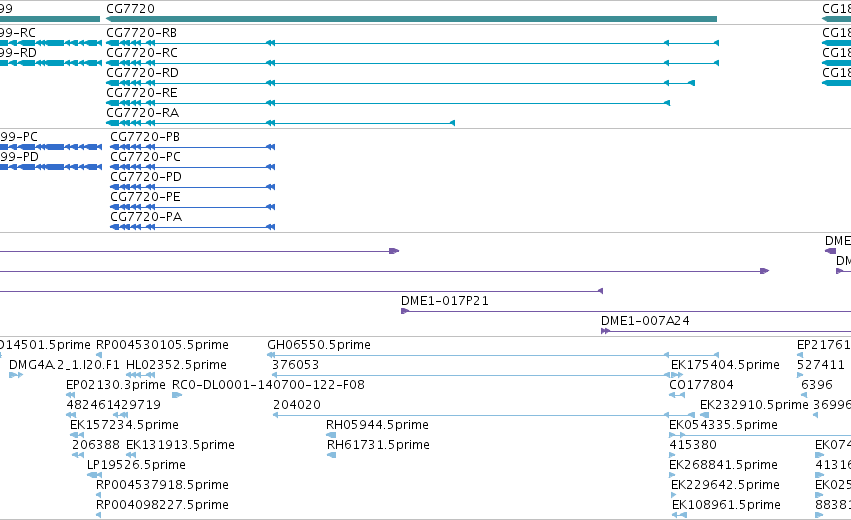
Task: Click the CG7720 gene label
Action: (130, 9)
